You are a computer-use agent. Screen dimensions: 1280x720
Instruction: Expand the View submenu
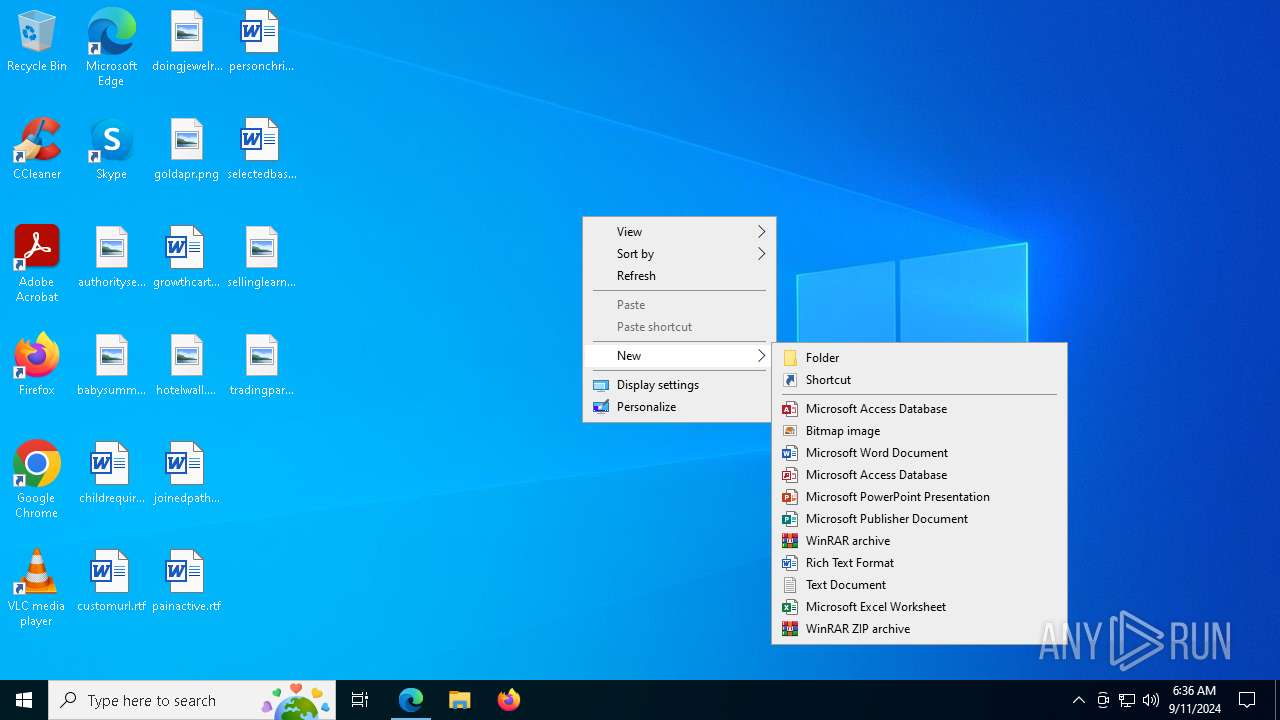[679, 232]
